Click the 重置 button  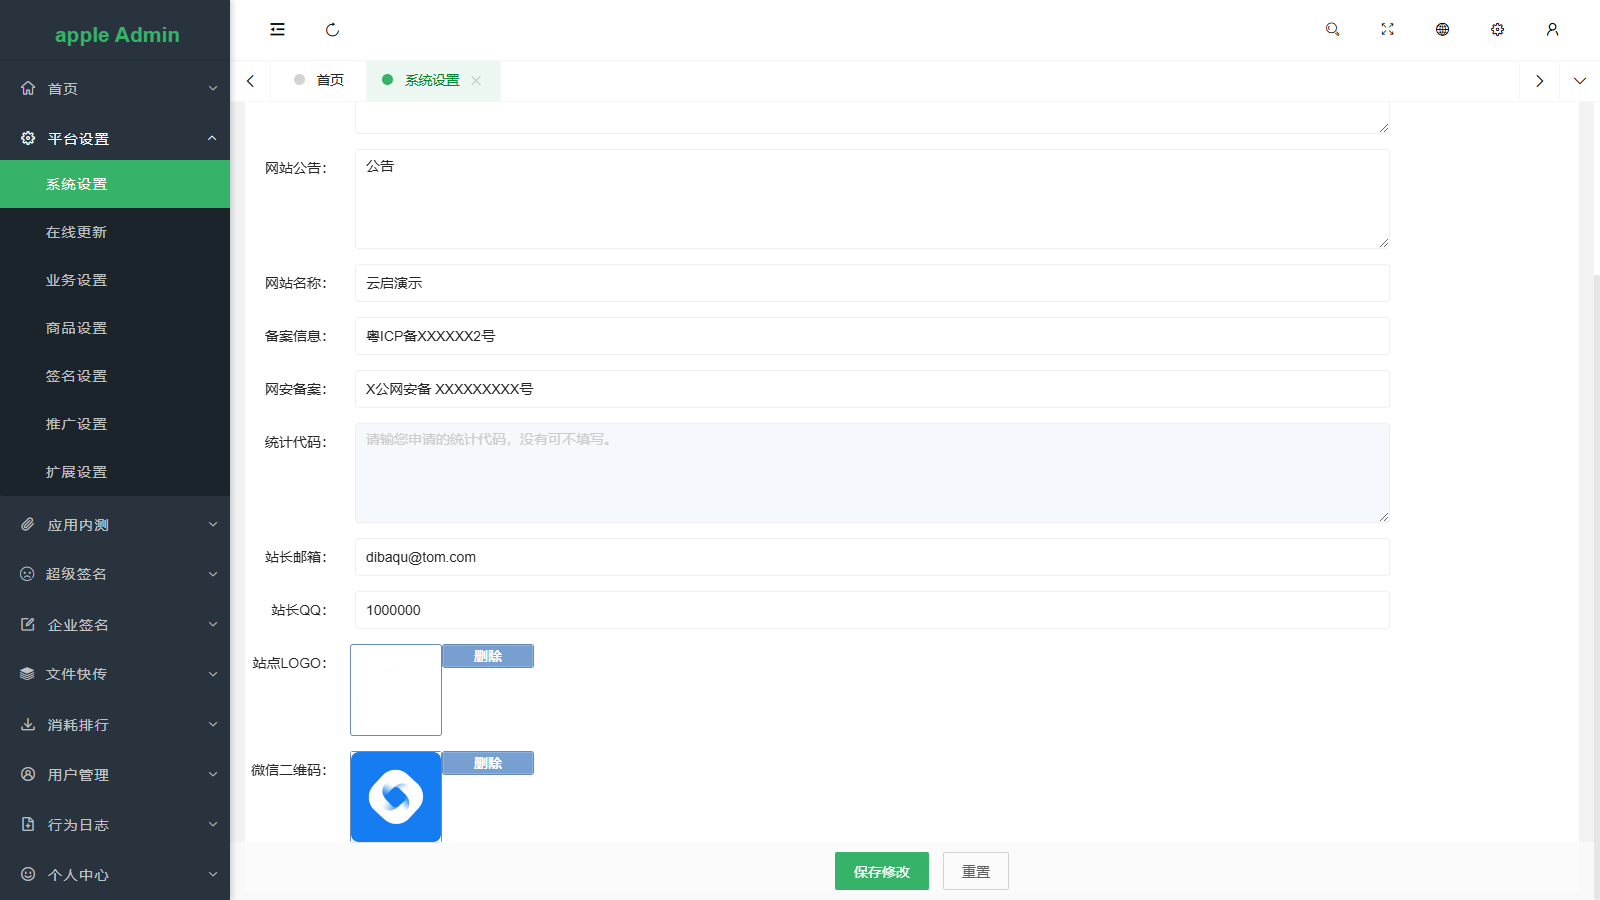coord(975,872)
